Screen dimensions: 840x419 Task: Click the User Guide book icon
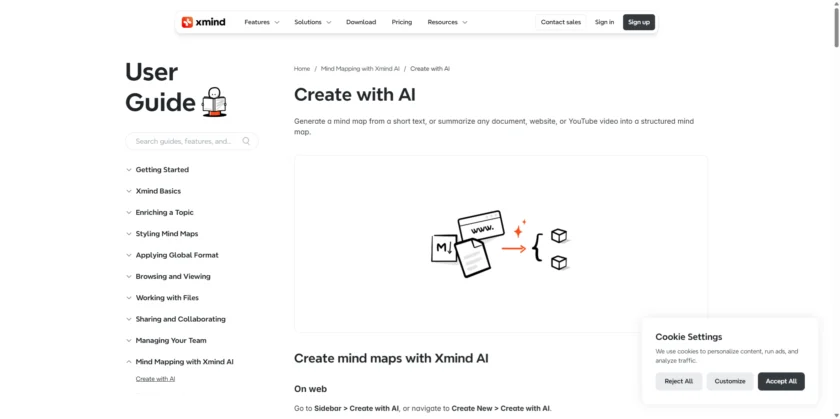coord(215,102)
